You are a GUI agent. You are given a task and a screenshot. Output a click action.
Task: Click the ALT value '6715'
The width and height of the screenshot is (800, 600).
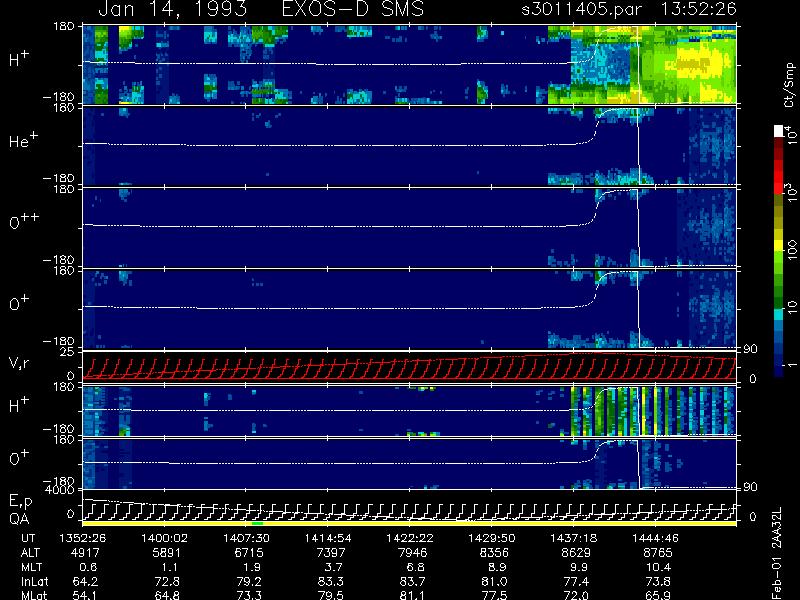pyautogui.click(x=249, y=553)
